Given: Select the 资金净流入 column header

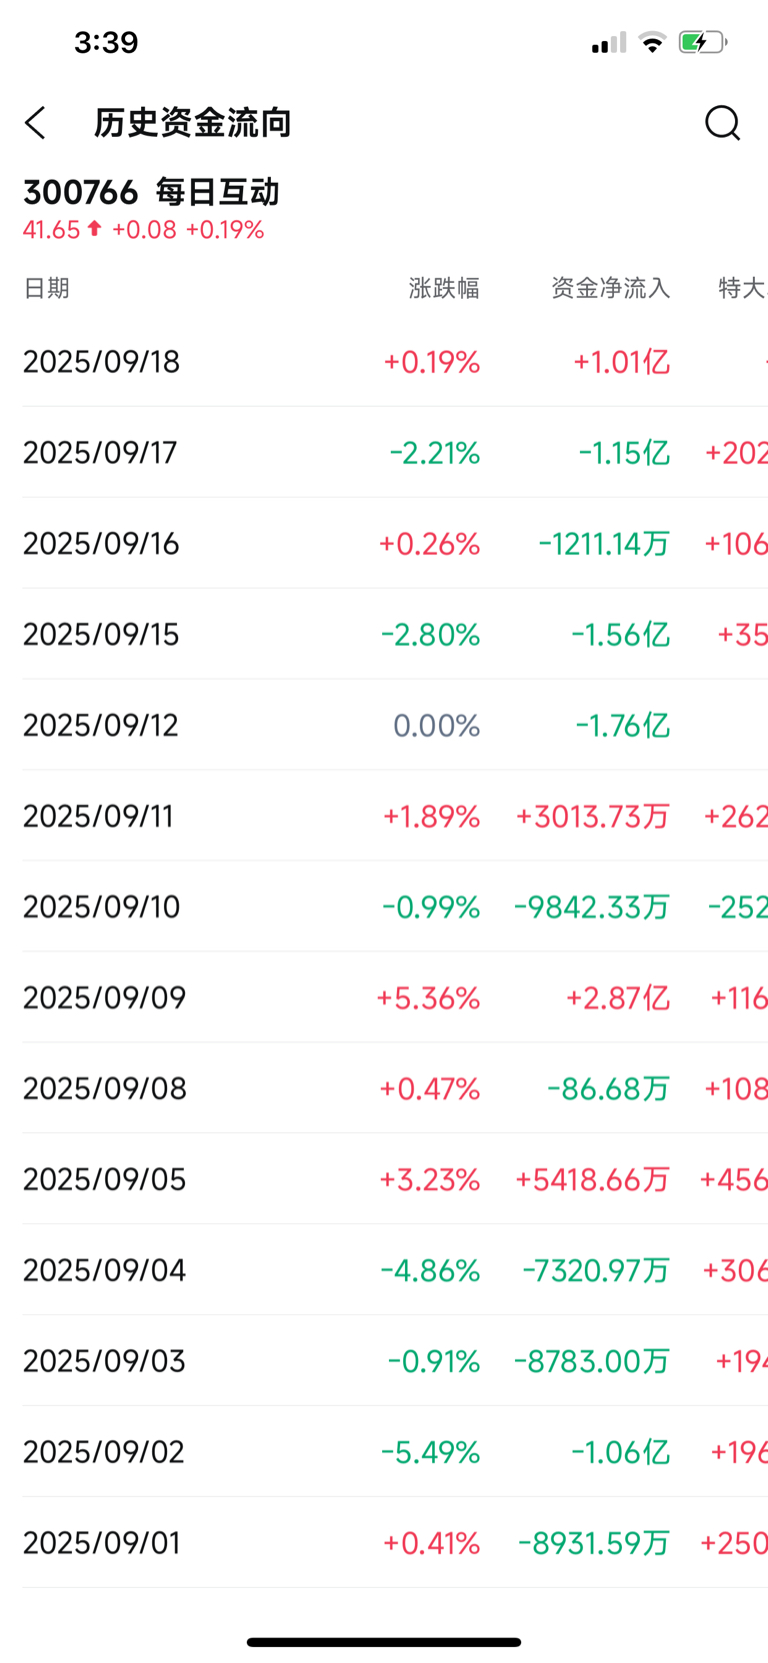Looking at the screenshot, I should pos(610,288).
